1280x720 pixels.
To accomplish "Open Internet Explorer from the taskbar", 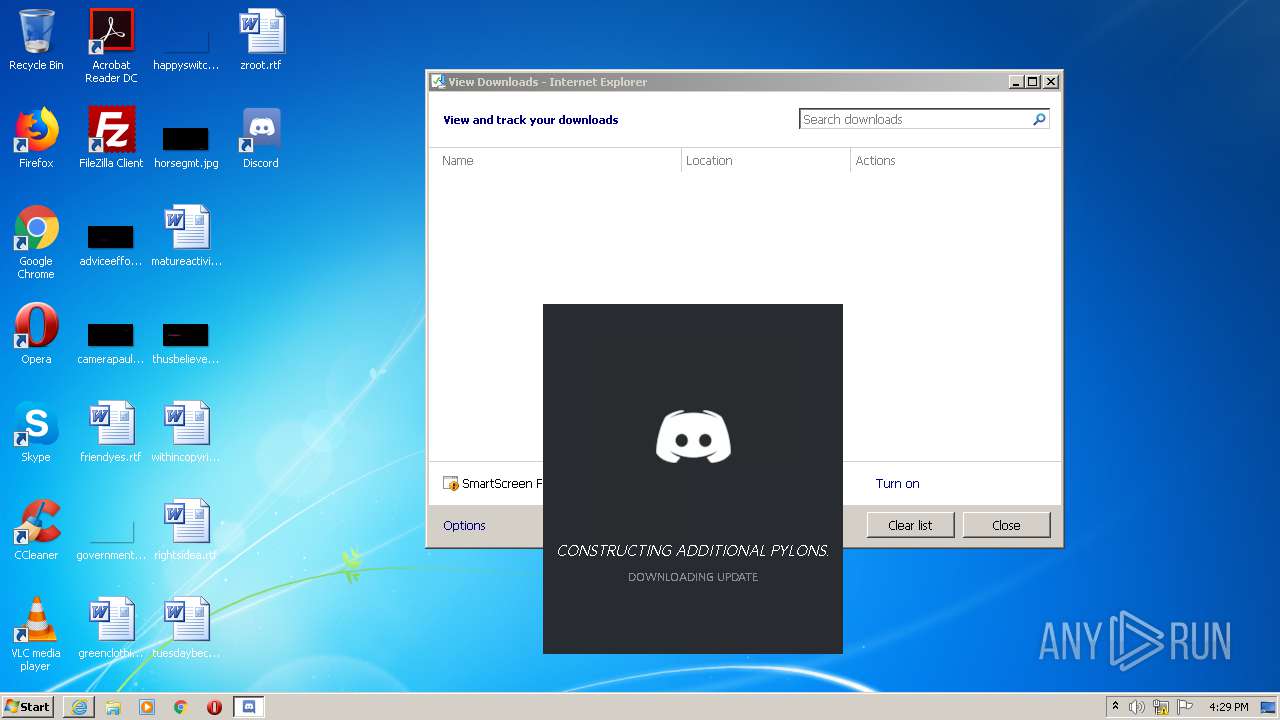I will [79, 707].
